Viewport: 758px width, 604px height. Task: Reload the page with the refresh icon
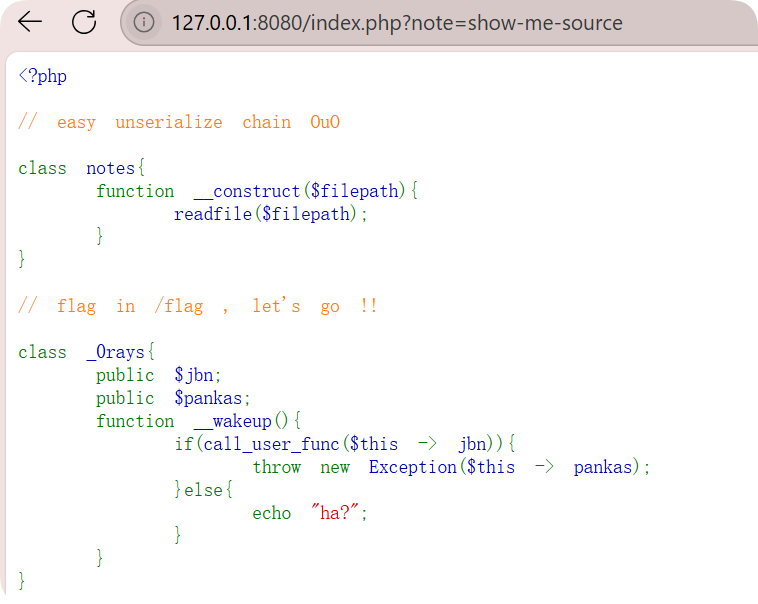pyautogui.click(x=84, y=22)
